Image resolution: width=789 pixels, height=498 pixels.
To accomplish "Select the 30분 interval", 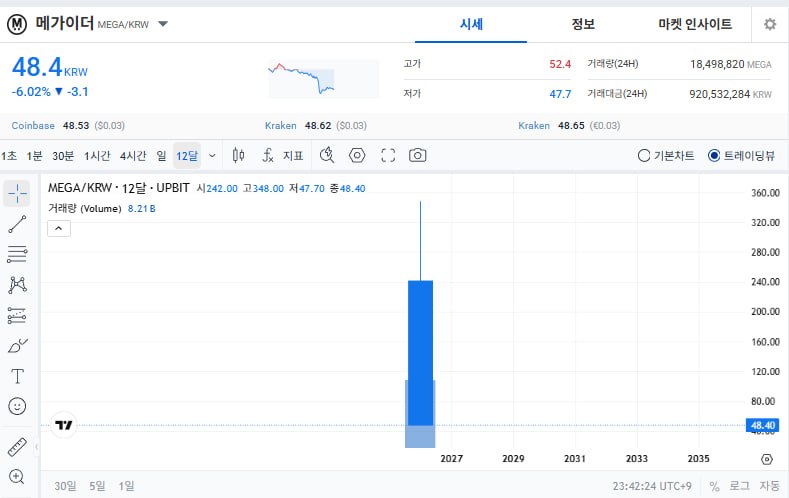I will [x=63, y=155].
